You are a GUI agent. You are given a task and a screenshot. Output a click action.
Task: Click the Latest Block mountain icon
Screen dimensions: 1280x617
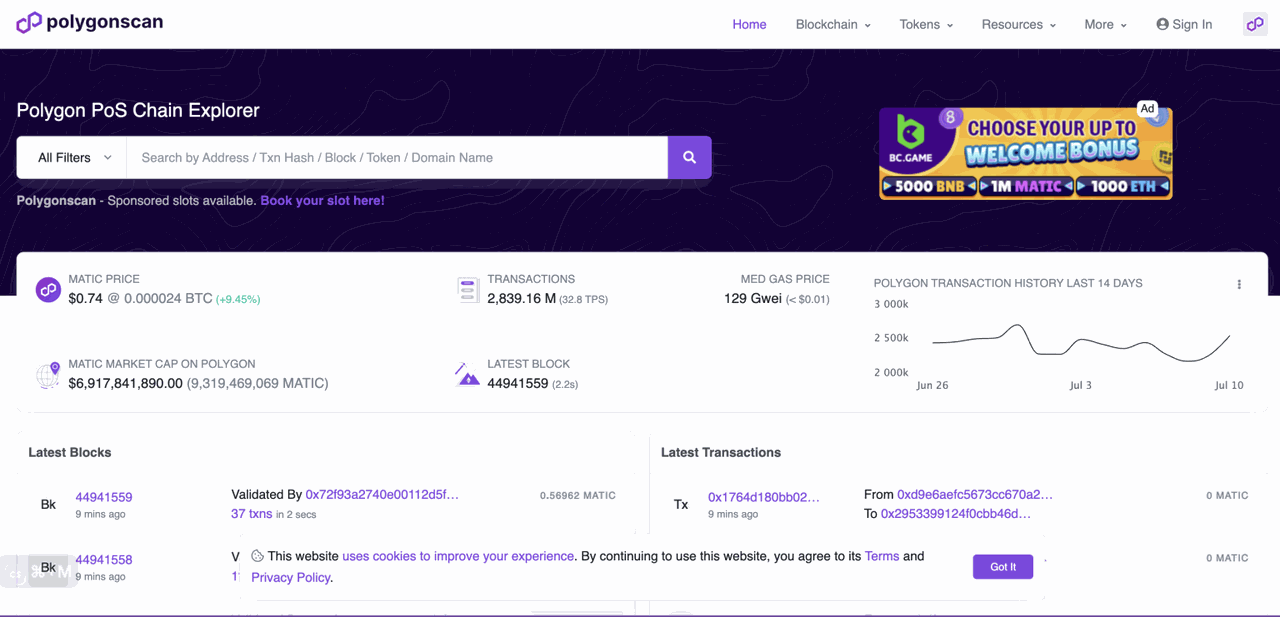point(467,375)
